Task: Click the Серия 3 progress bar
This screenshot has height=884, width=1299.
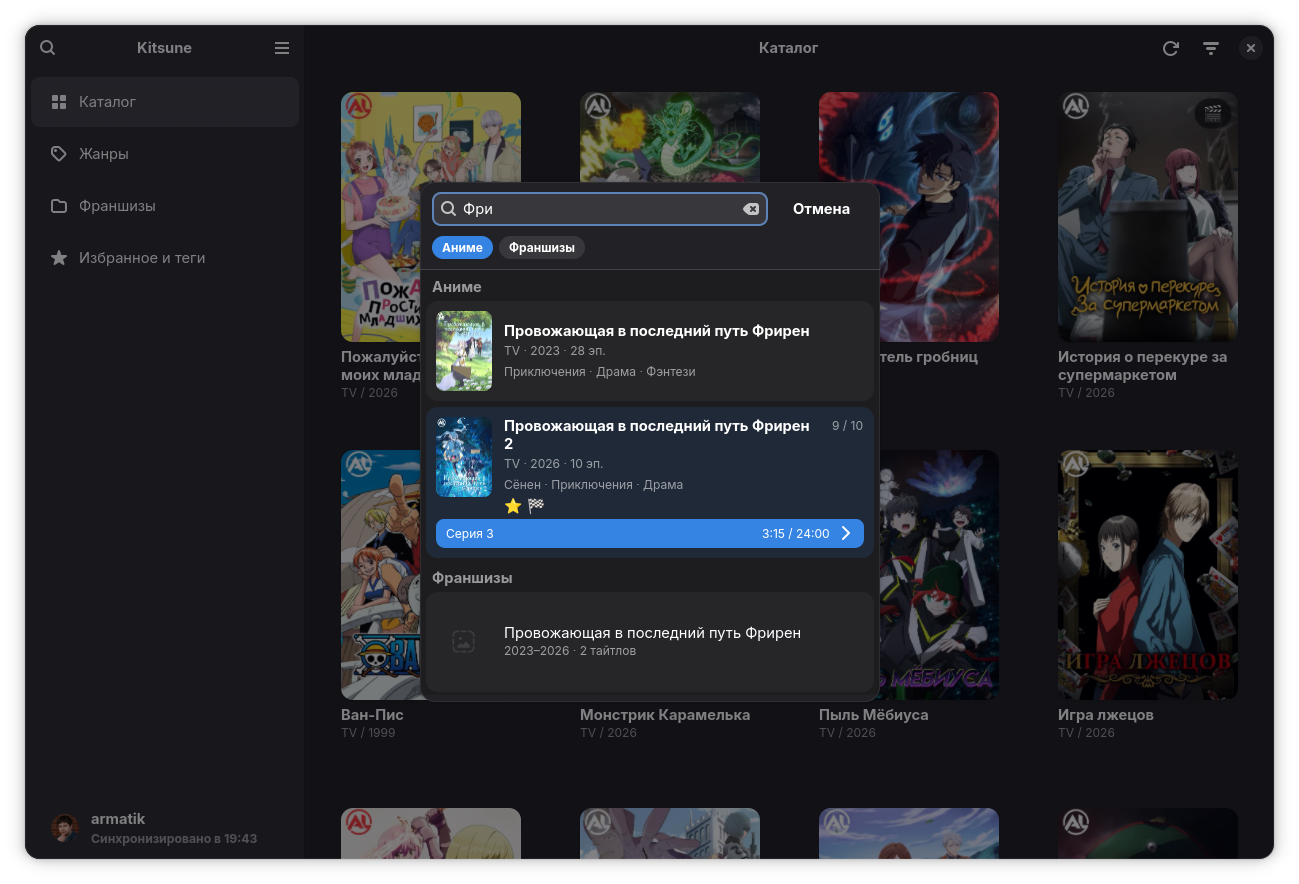Action: point(650,533)
